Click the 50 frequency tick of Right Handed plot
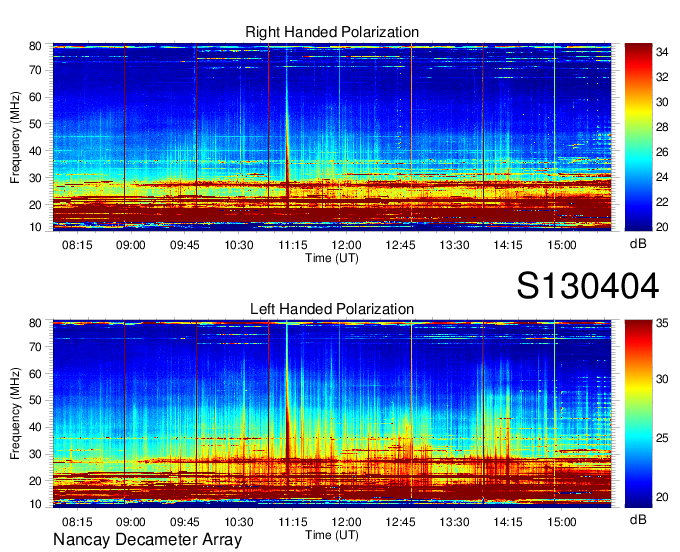 35,124
